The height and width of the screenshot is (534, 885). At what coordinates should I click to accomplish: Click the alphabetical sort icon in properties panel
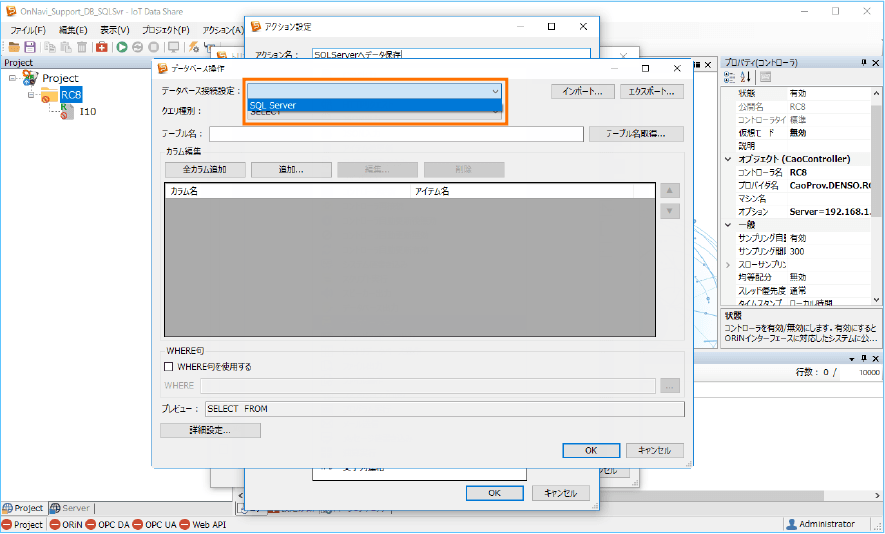(x=745, y=77)
